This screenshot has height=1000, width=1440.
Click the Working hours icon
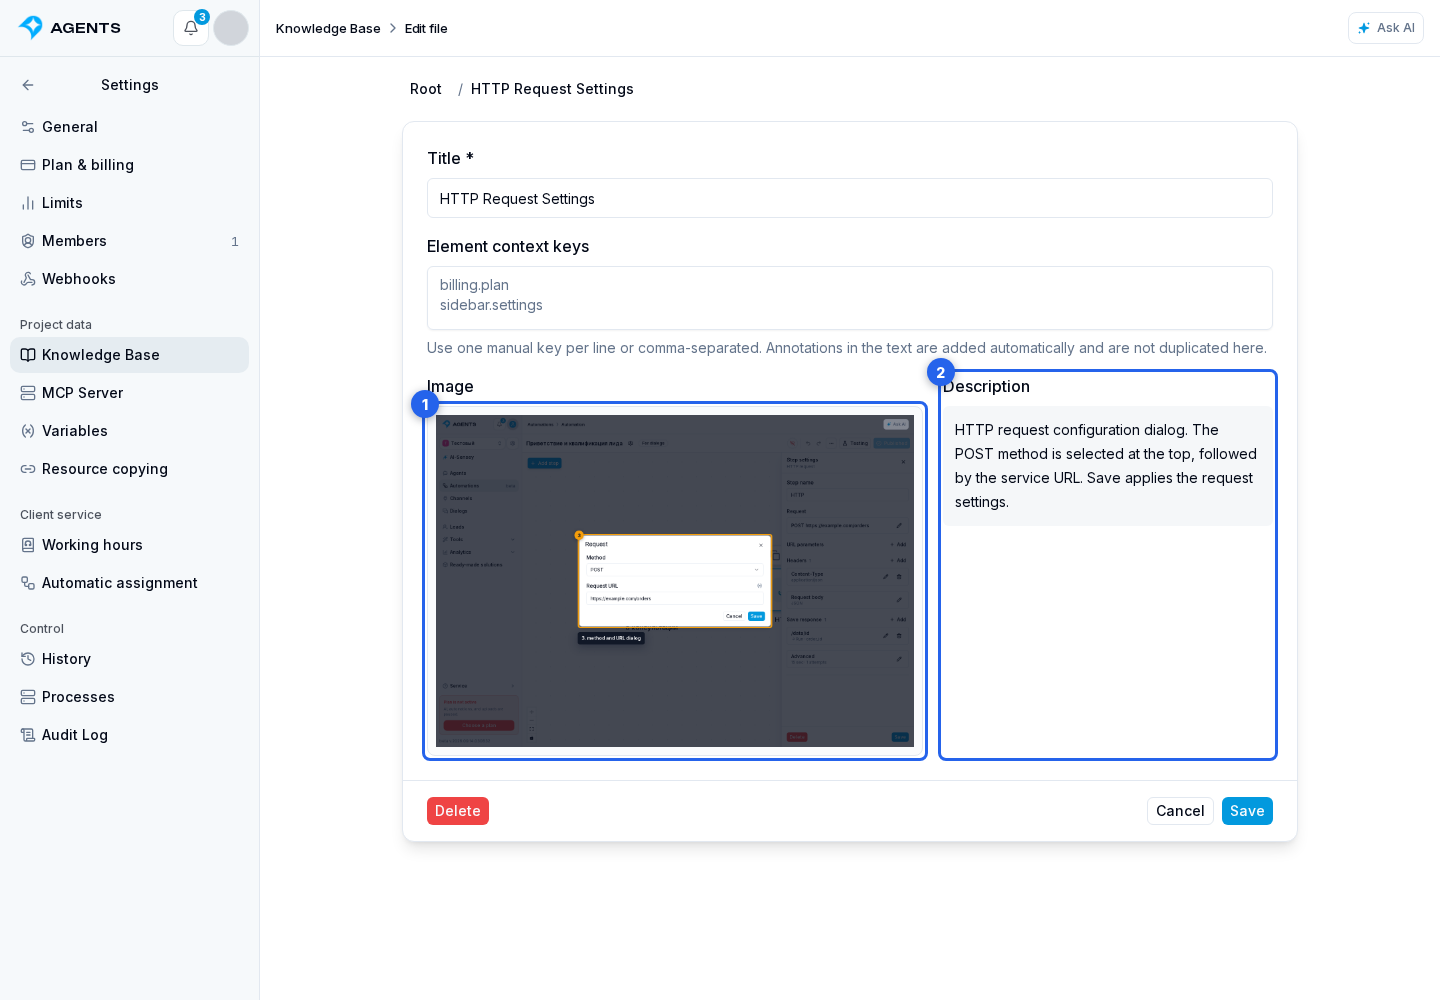tap(28, 545)
